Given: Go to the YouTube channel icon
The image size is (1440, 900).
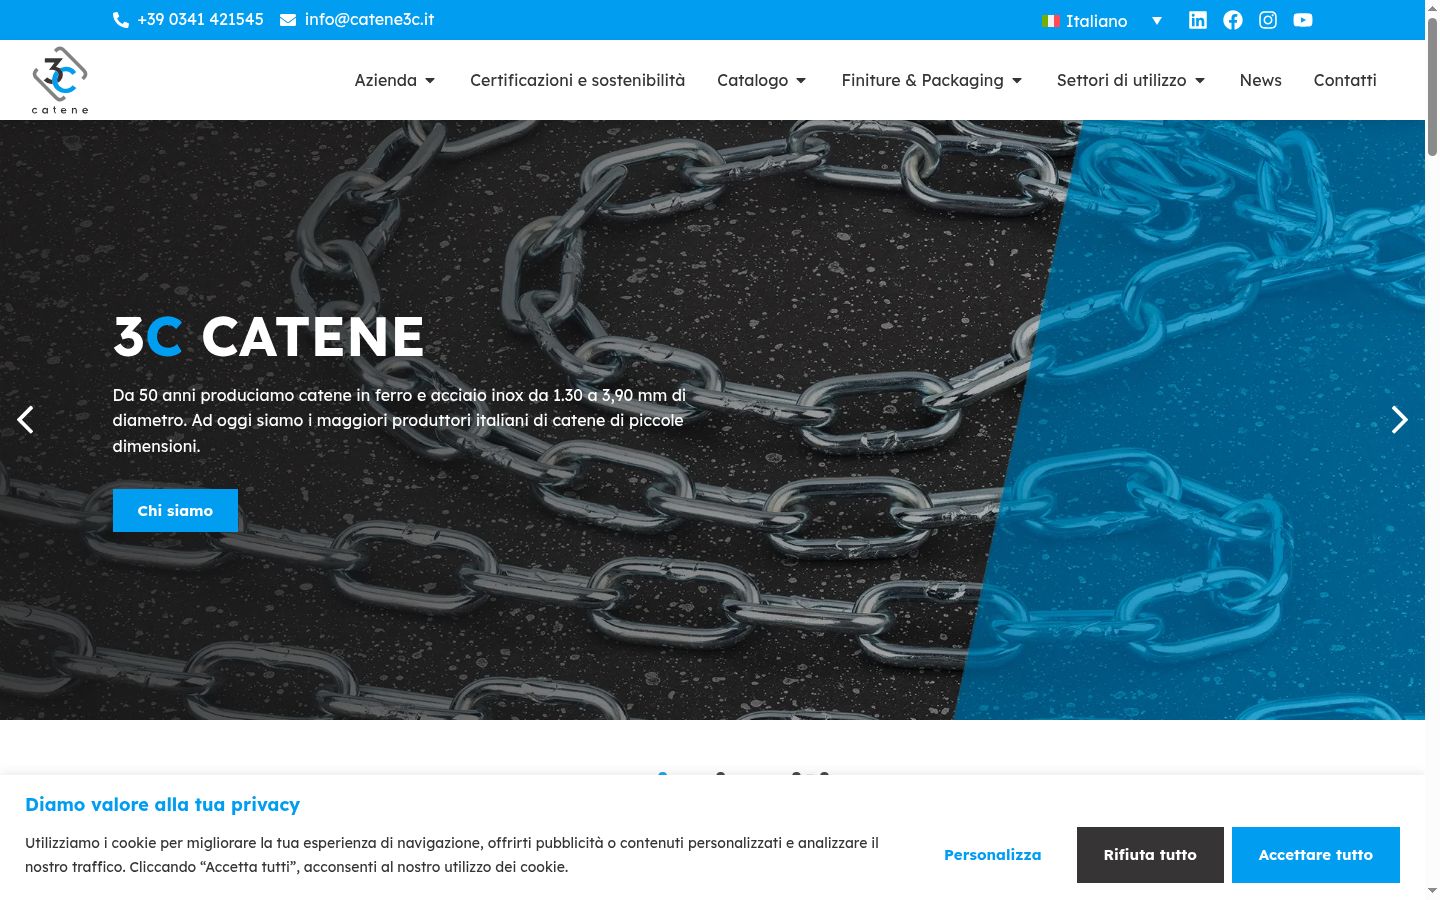Looking at the screenshot, I should point(1303,20).
